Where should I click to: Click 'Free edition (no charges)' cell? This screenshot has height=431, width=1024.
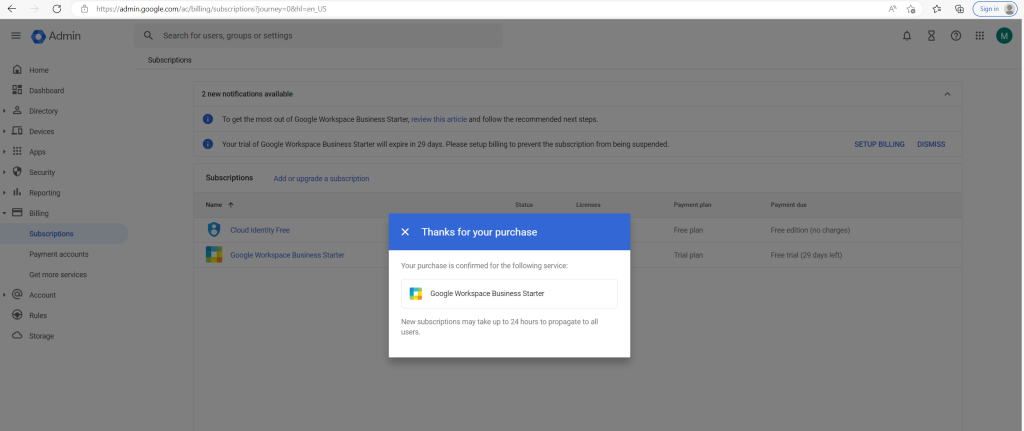(x=810, y=230)
